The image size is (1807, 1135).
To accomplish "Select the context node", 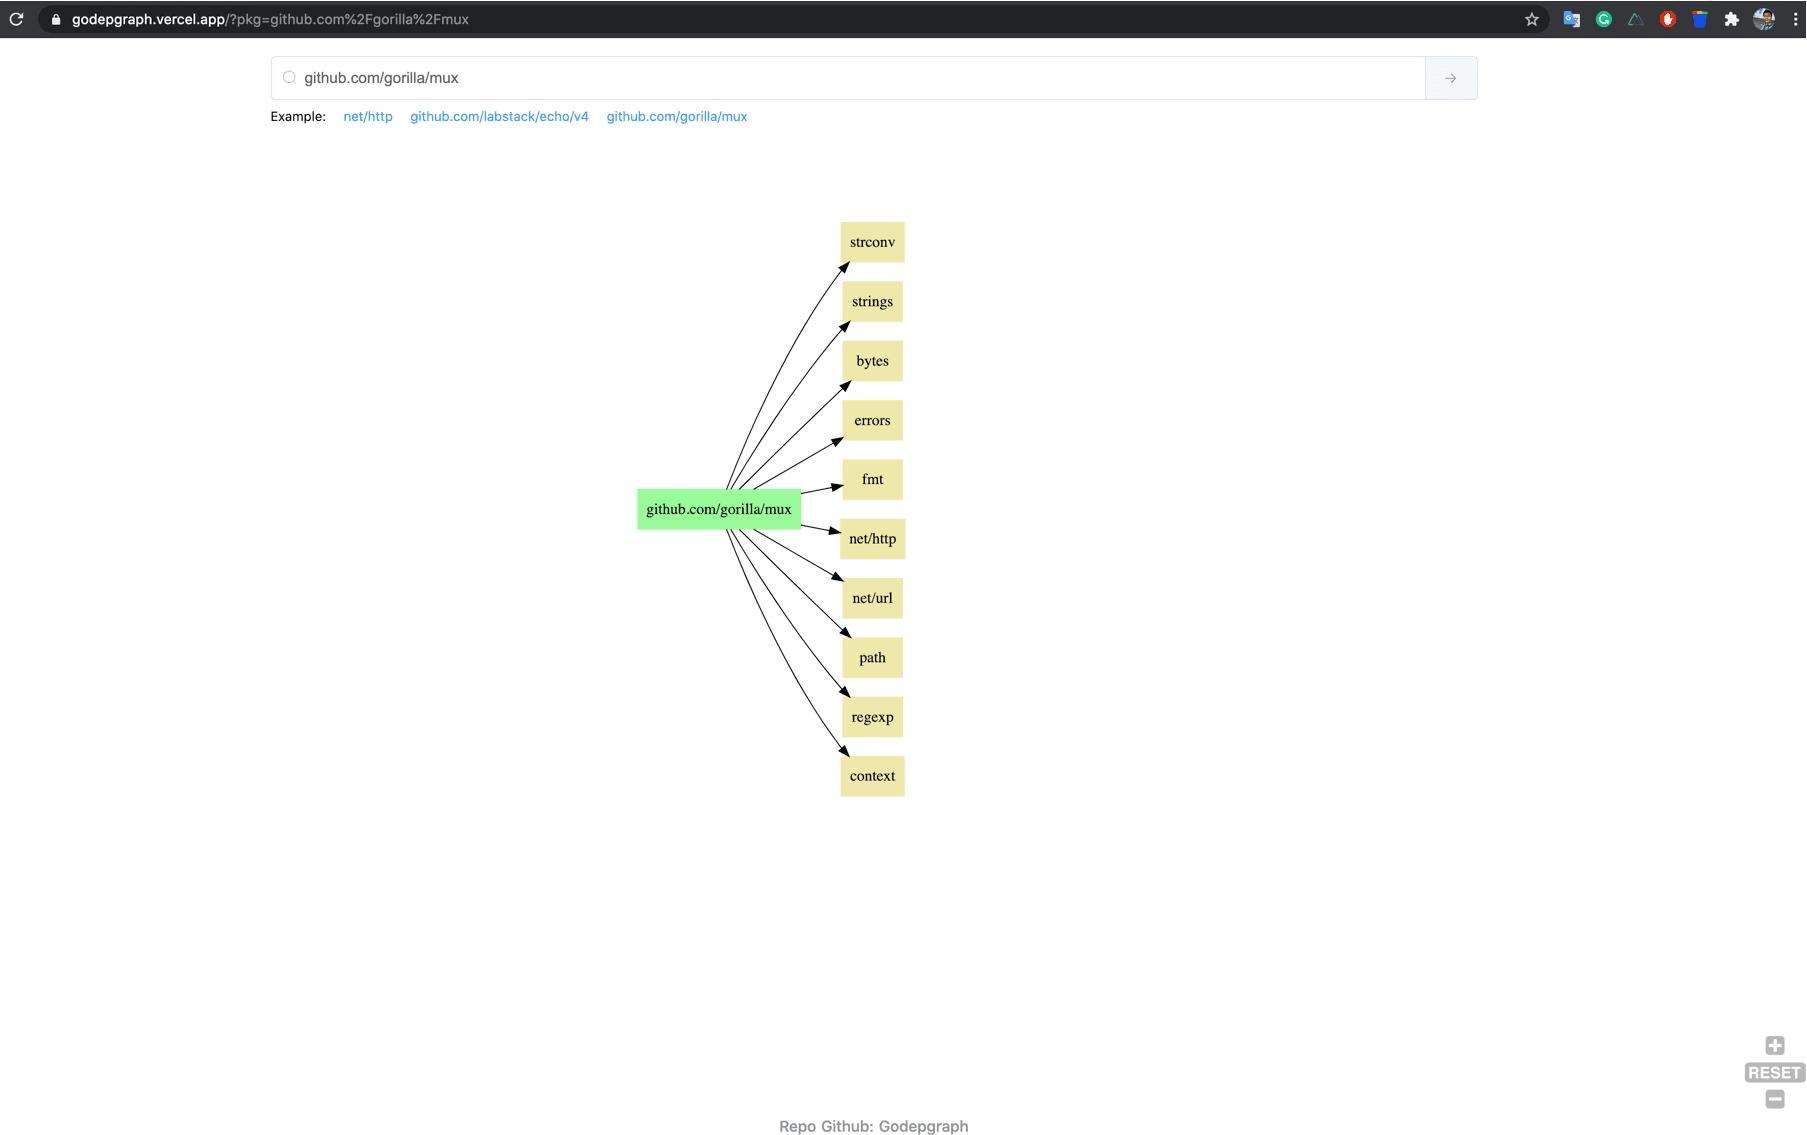I will point(872,776).
